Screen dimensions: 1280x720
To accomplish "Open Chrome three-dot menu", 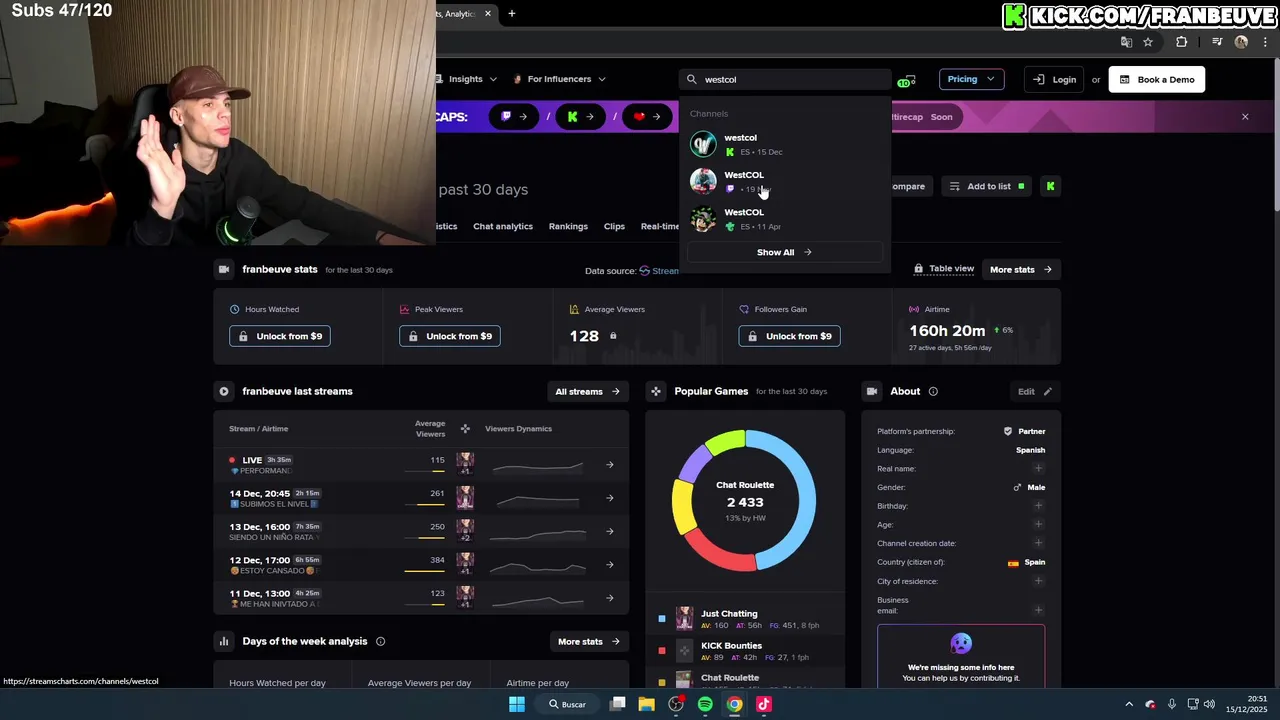I will coord(1264,42).
